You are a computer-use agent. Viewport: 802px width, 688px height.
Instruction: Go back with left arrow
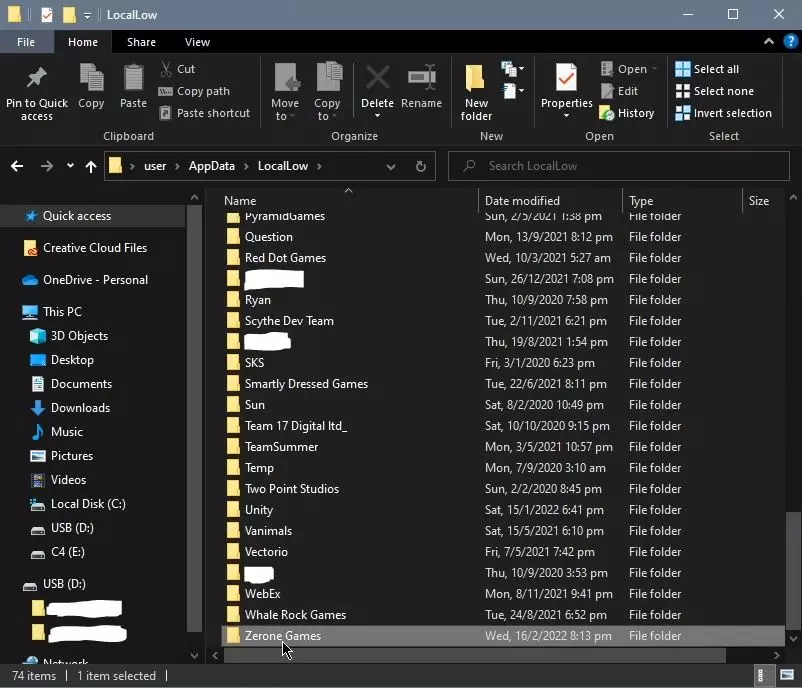pyautogui.click(x=17, y=166)
